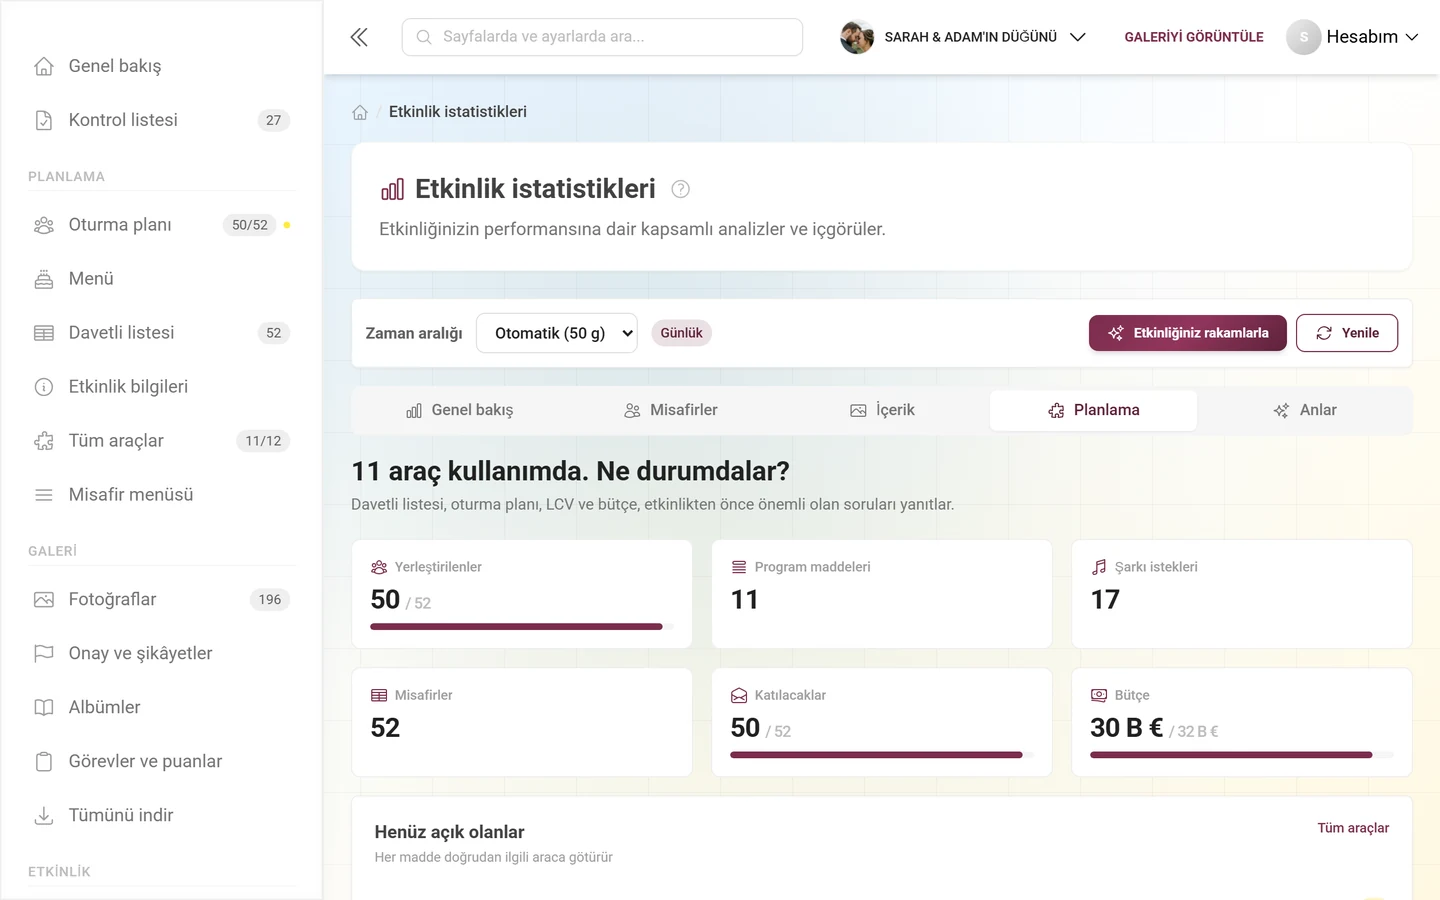The height and width of the screenshot is (900, 1440).
Task: Click the Menü cake icon
Action: (44, 279)
